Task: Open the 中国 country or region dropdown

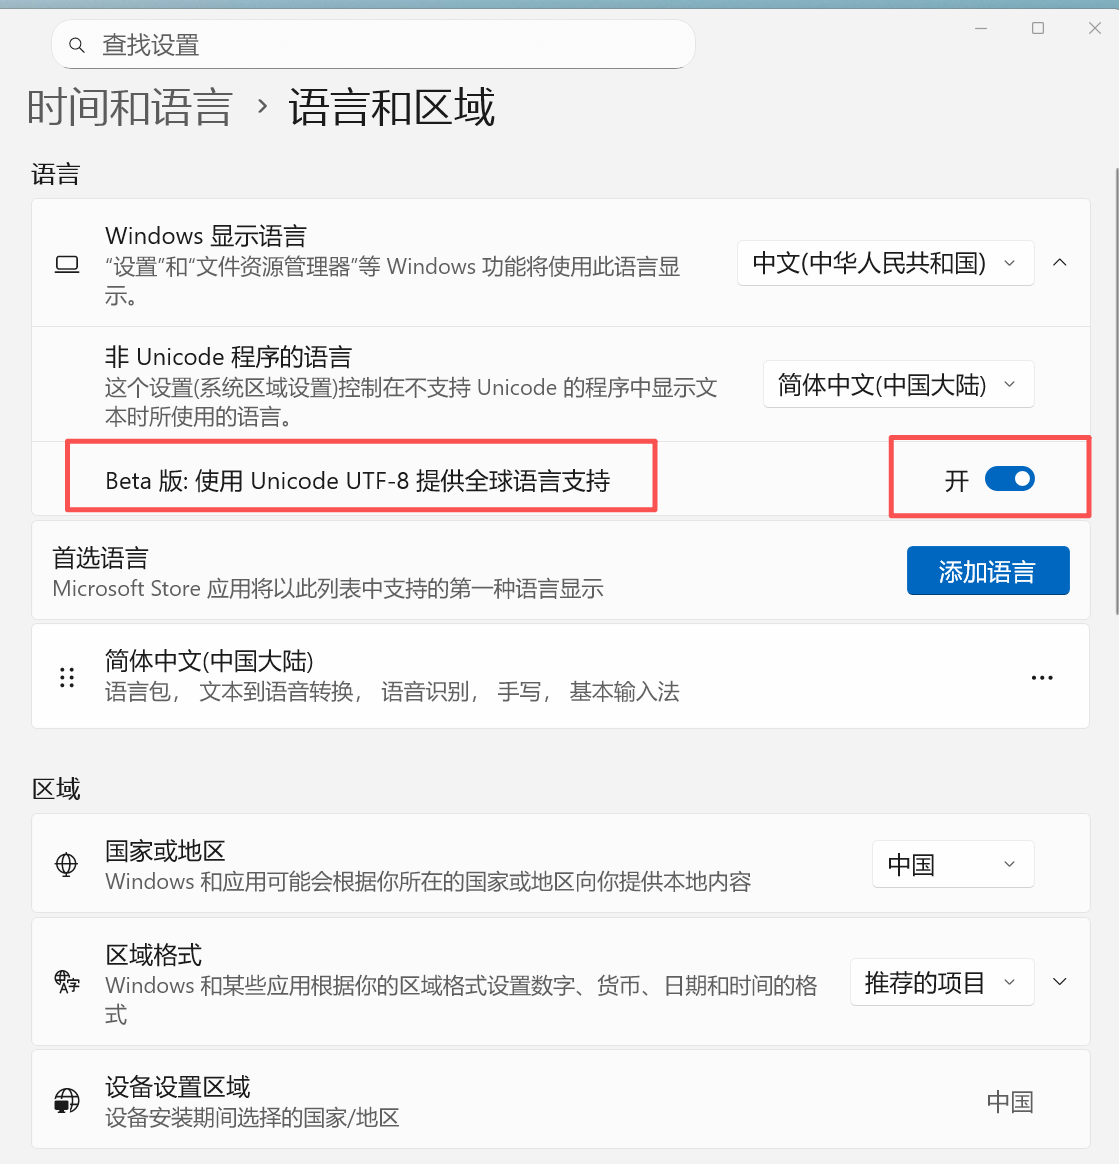Action: (x=953, y=863)
